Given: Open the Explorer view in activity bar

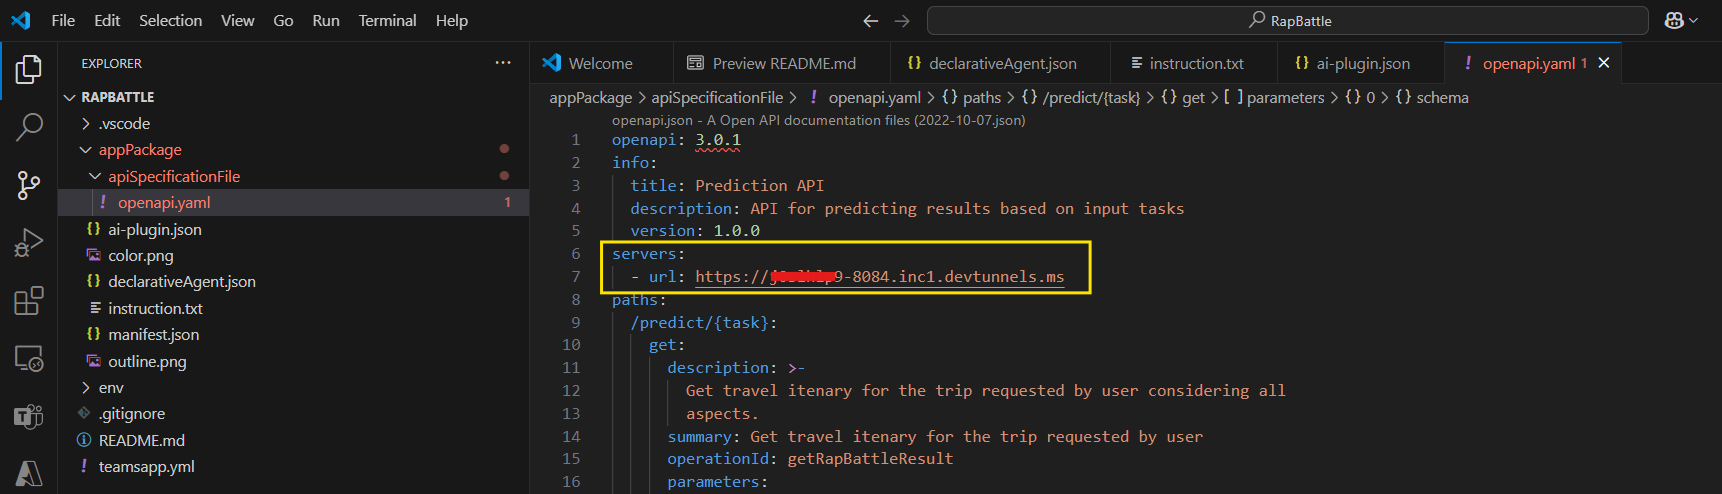Looking at the screenshot, I should (29, 70).
